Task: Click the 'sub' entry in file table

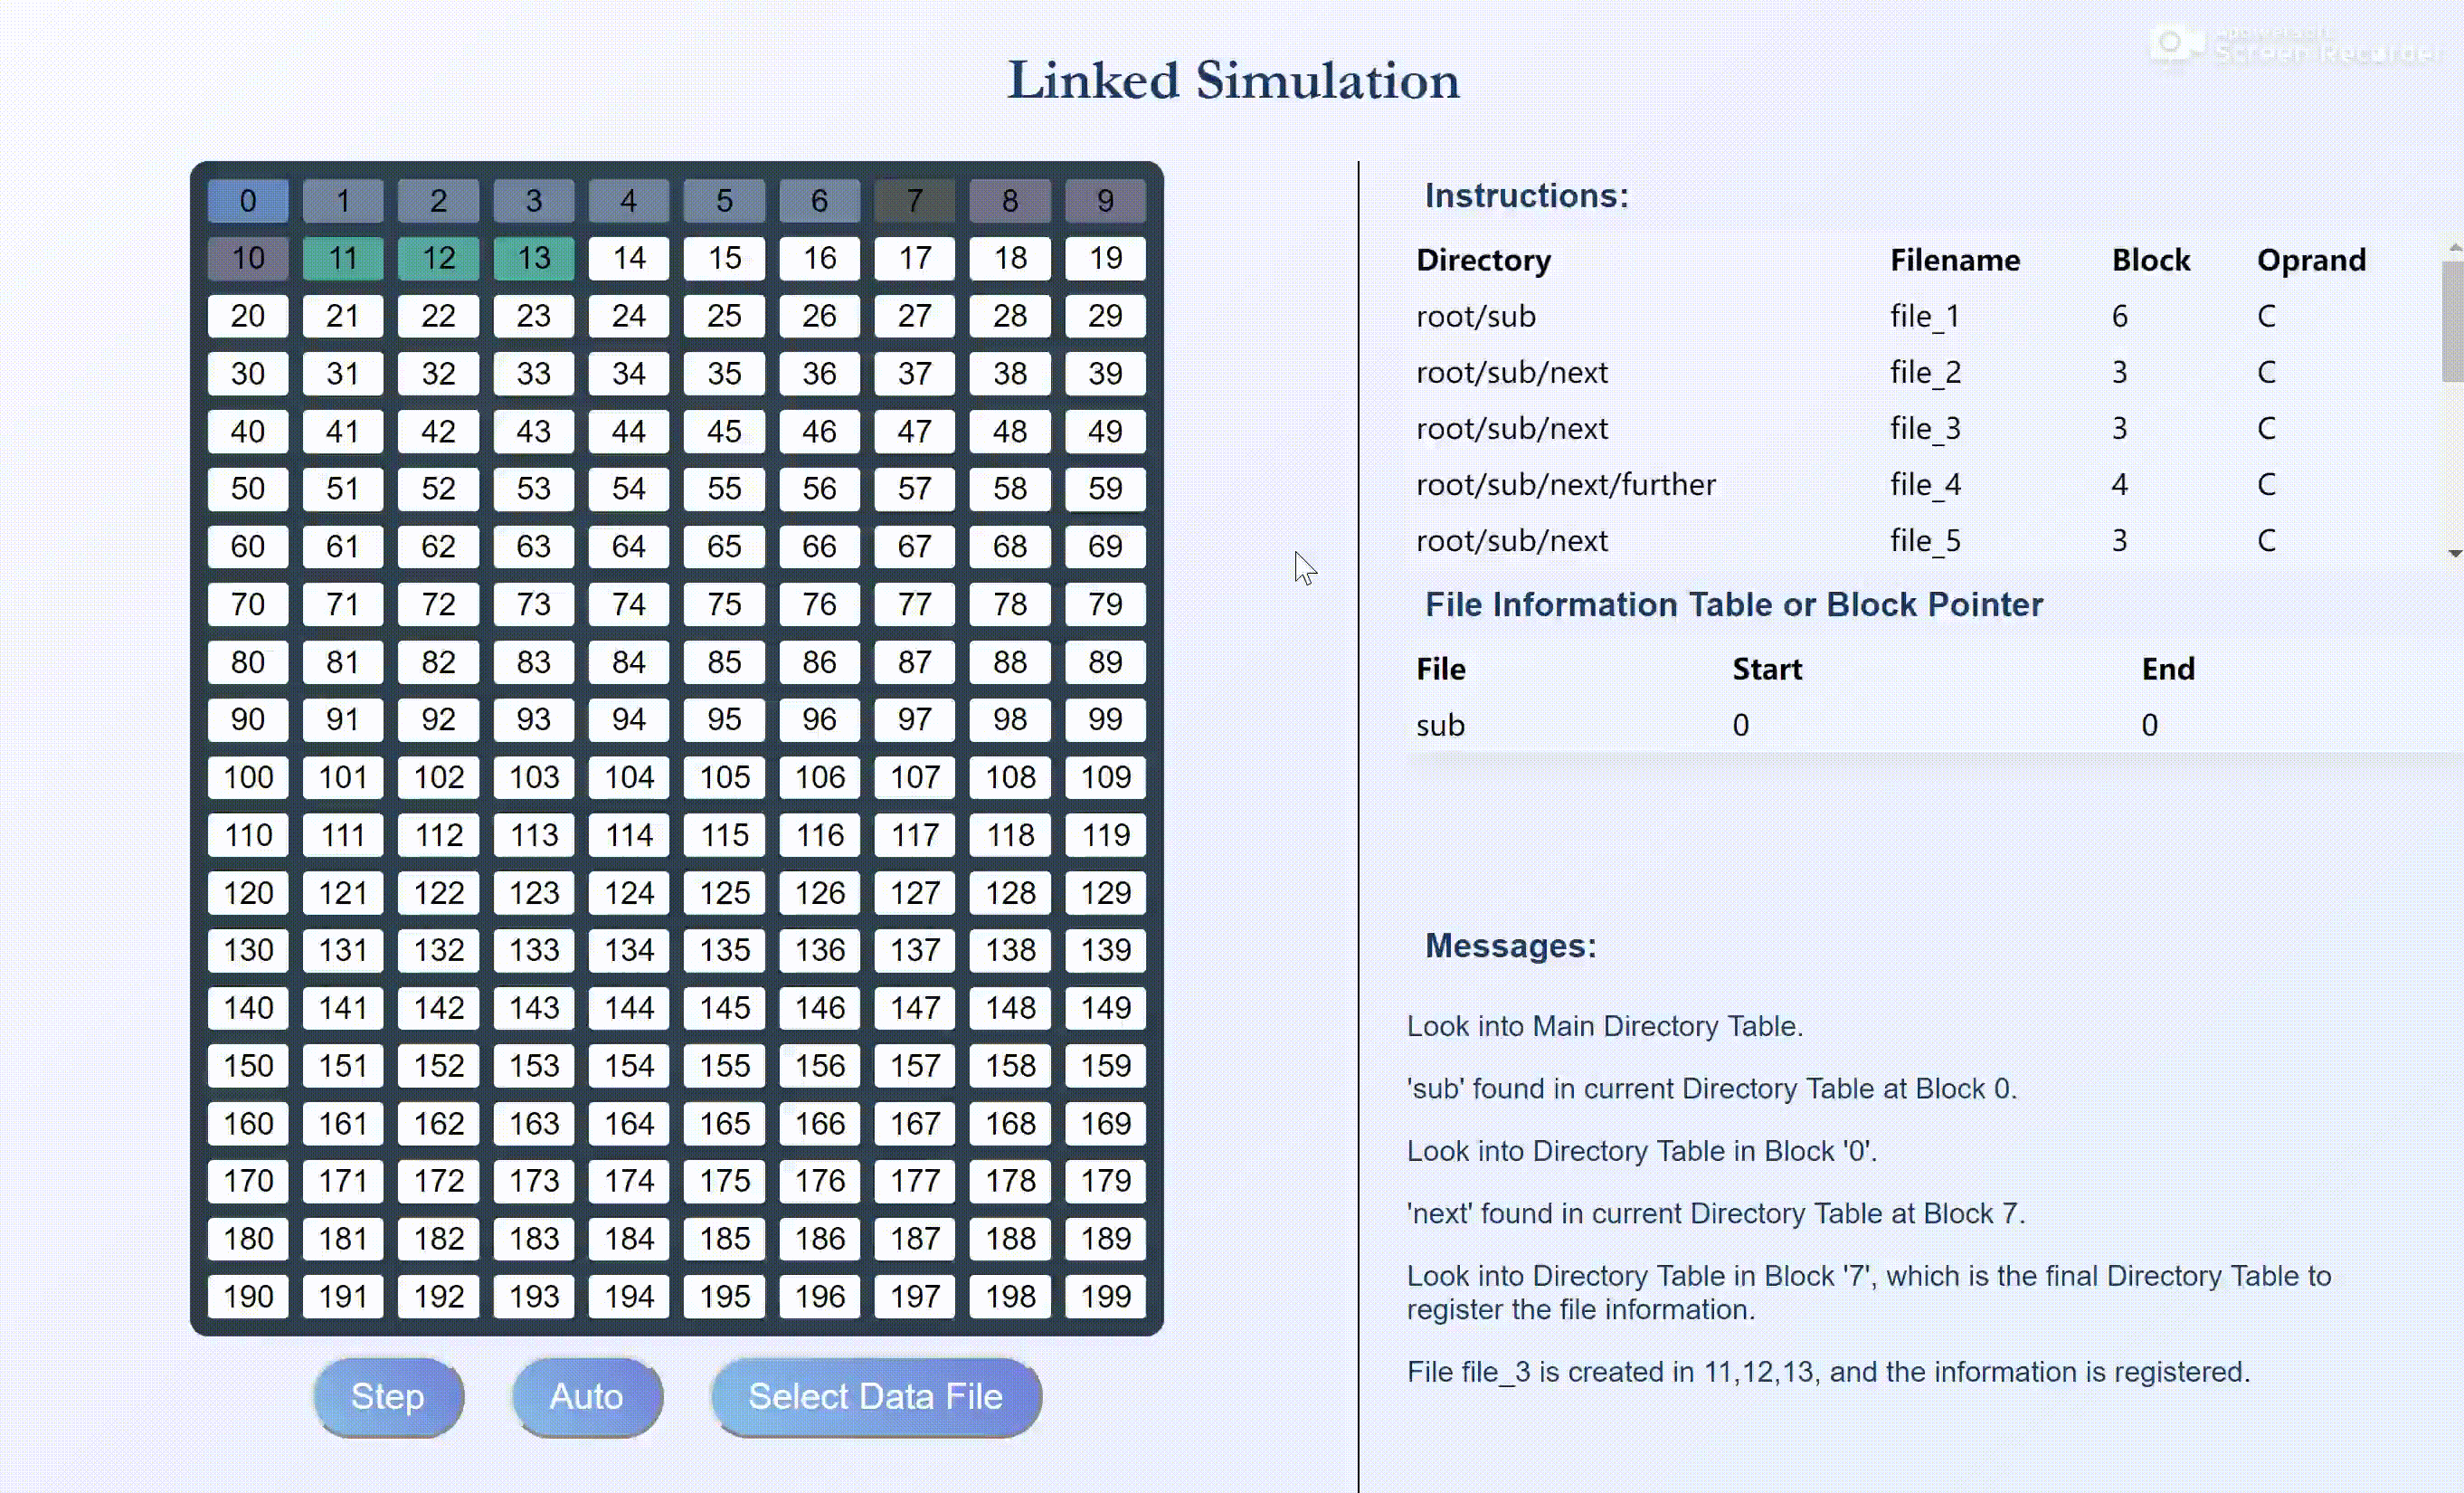Action: [x=1440, y=725]
